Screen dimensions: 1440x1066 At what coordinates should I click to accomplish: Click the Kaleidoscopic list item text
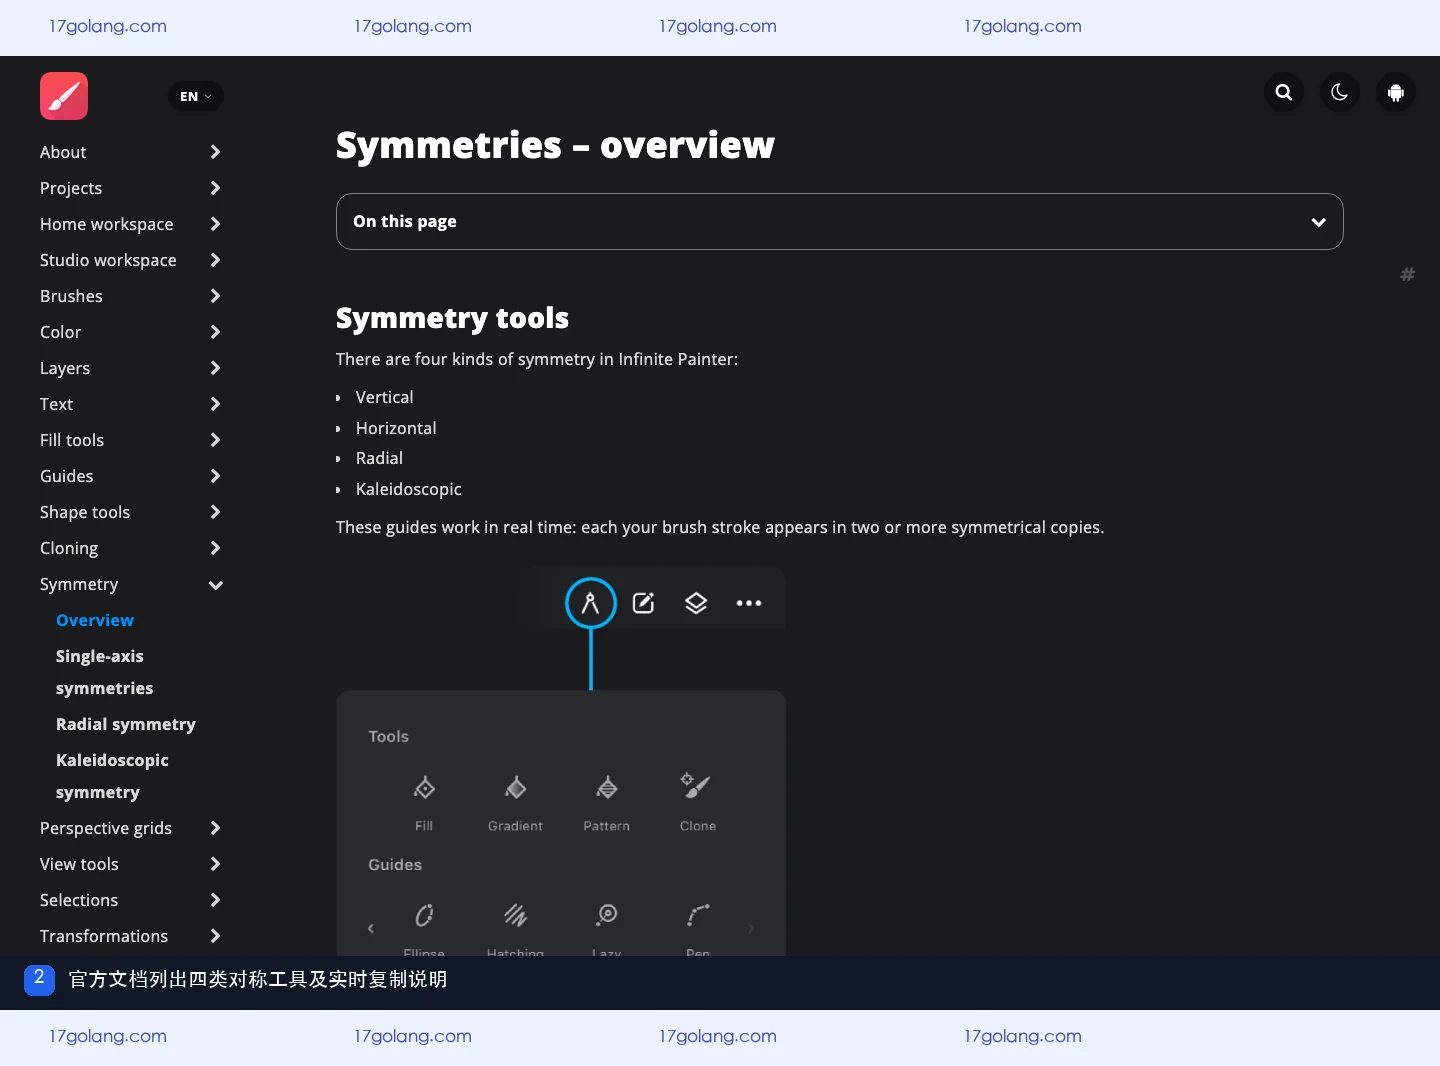click(x=408, y=489)
